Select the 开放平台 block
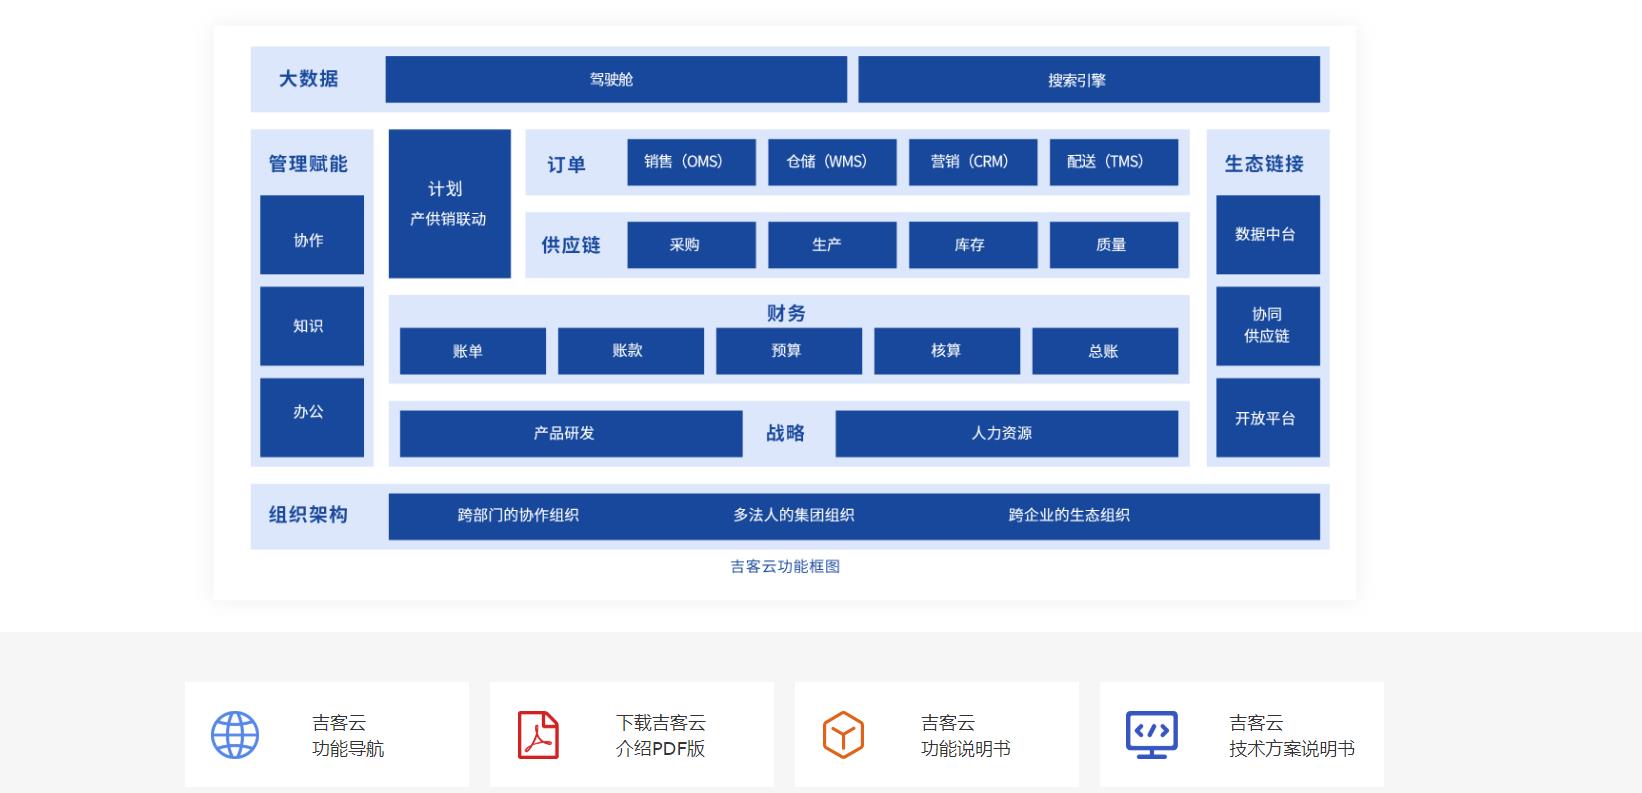The image size is (1642, 793). pyautogui.click(x=1268, y=417)
